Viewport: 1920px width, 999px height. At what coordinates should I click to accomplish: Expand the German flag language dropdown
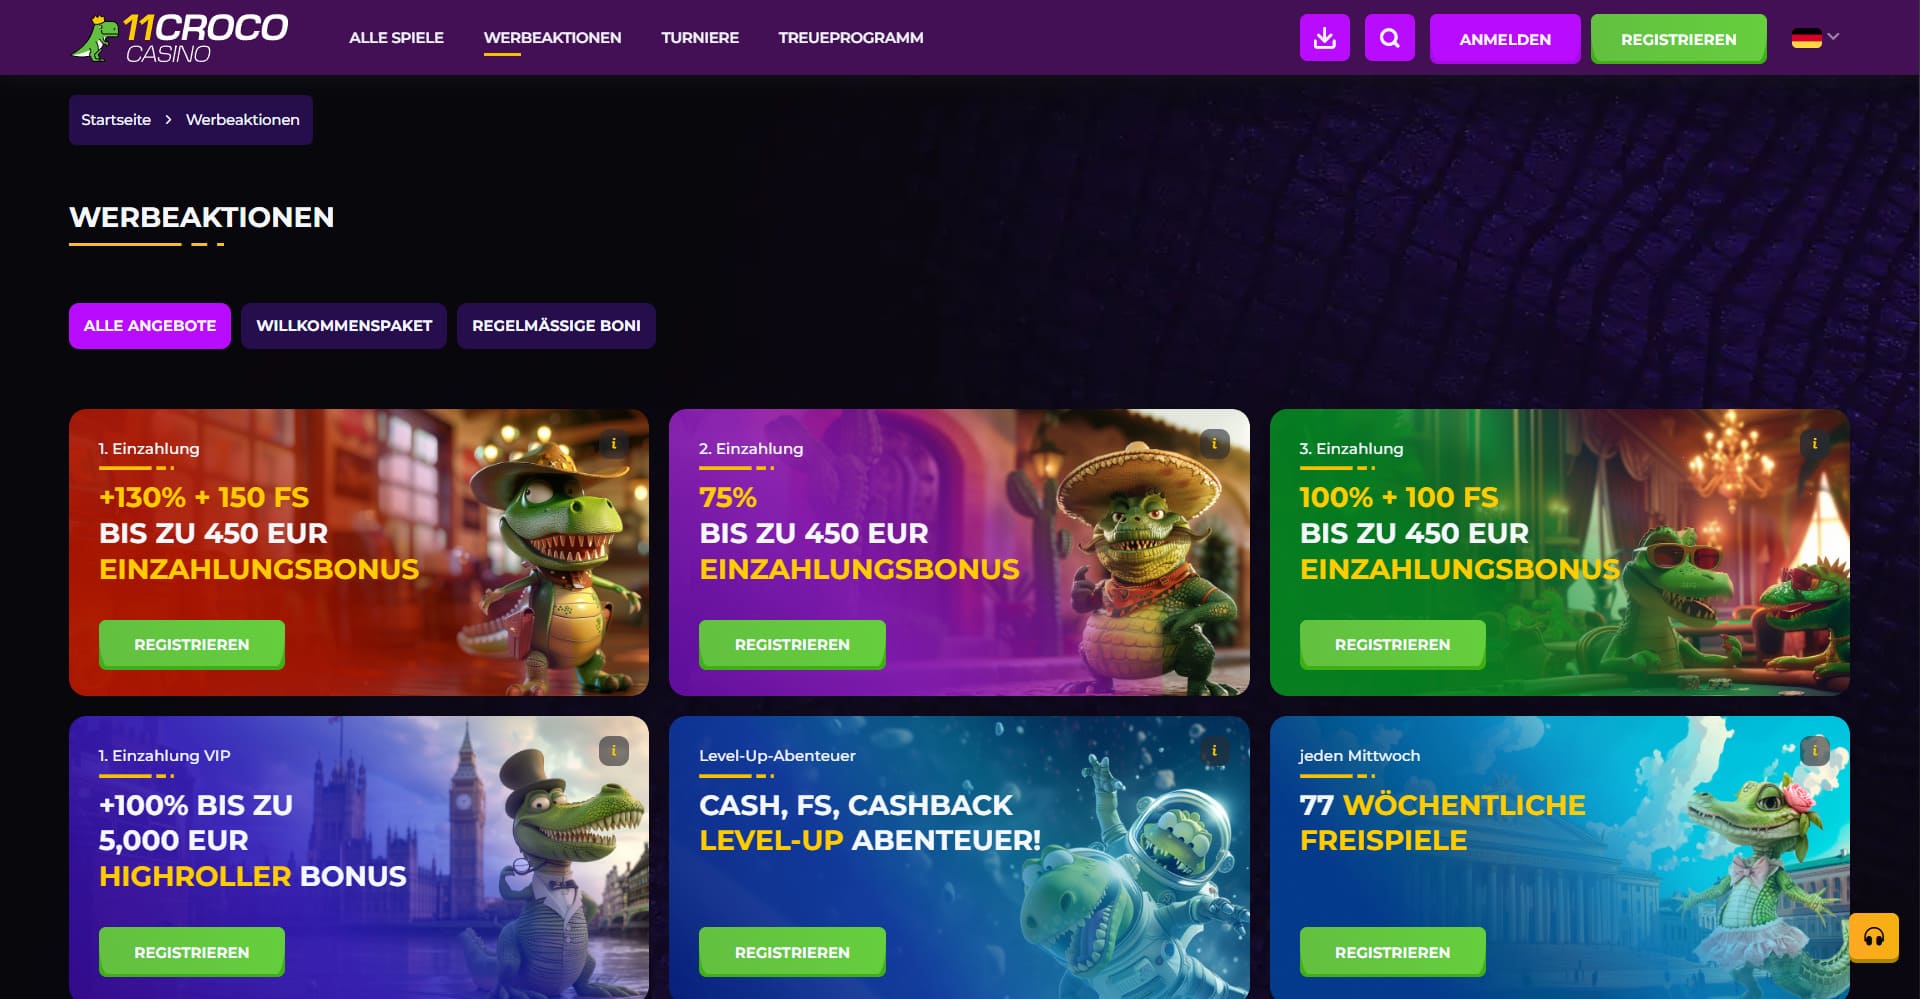tap(1815, 38)
